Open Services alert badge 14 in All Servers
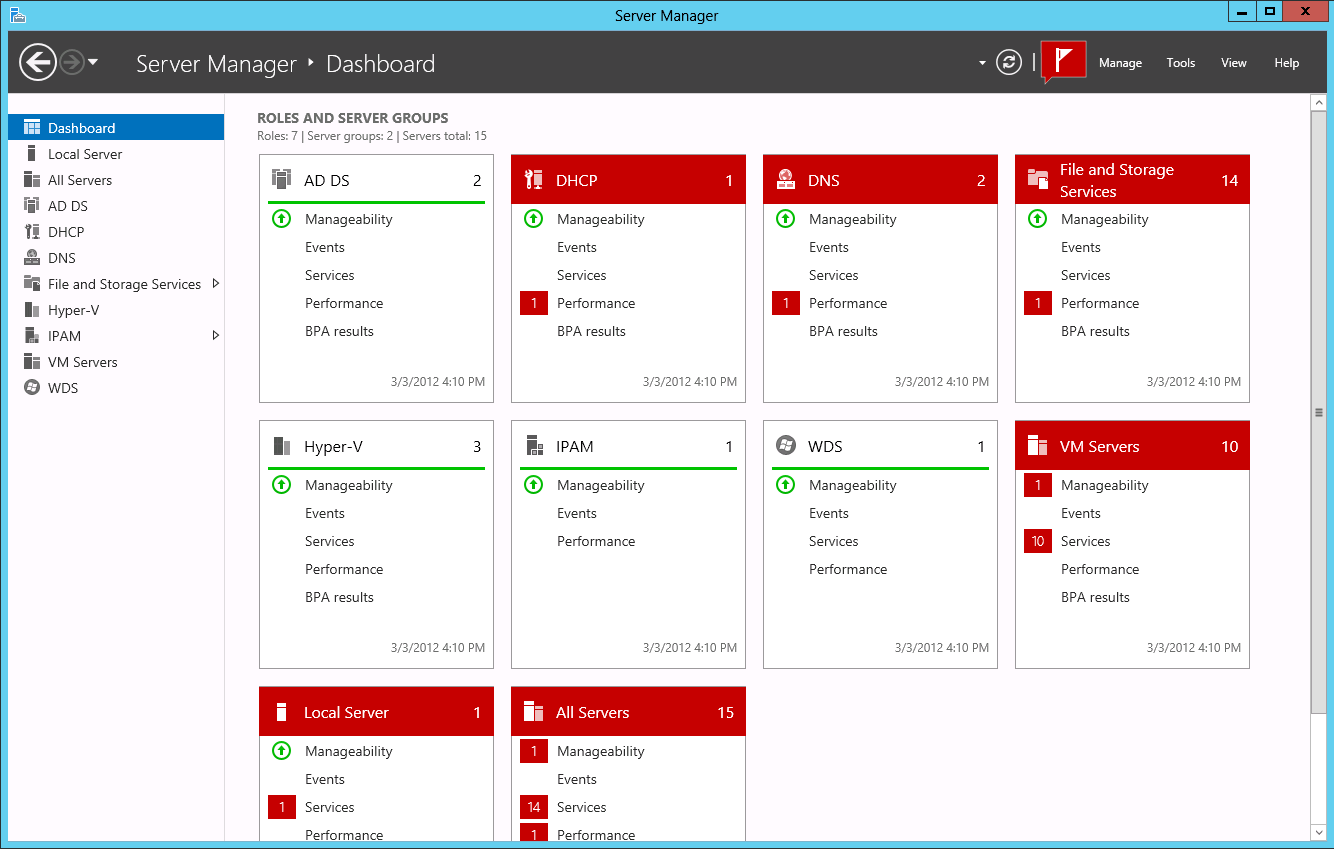This screenshot has height=849, width=1334. (534, 807)
